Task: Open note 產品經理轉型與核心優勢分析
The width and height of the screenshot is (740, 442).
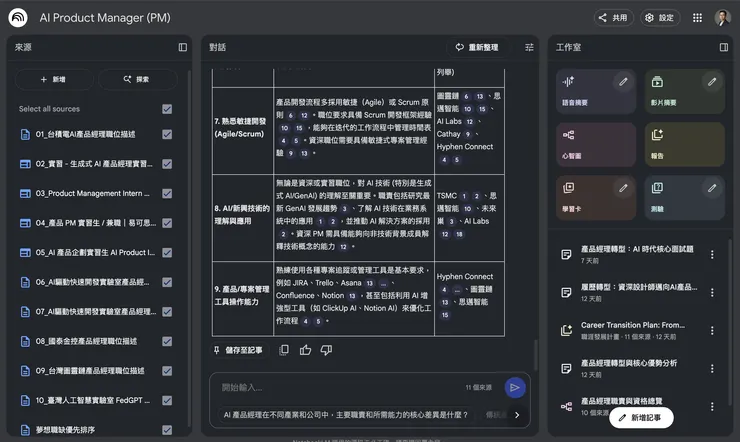Action: 629,363
